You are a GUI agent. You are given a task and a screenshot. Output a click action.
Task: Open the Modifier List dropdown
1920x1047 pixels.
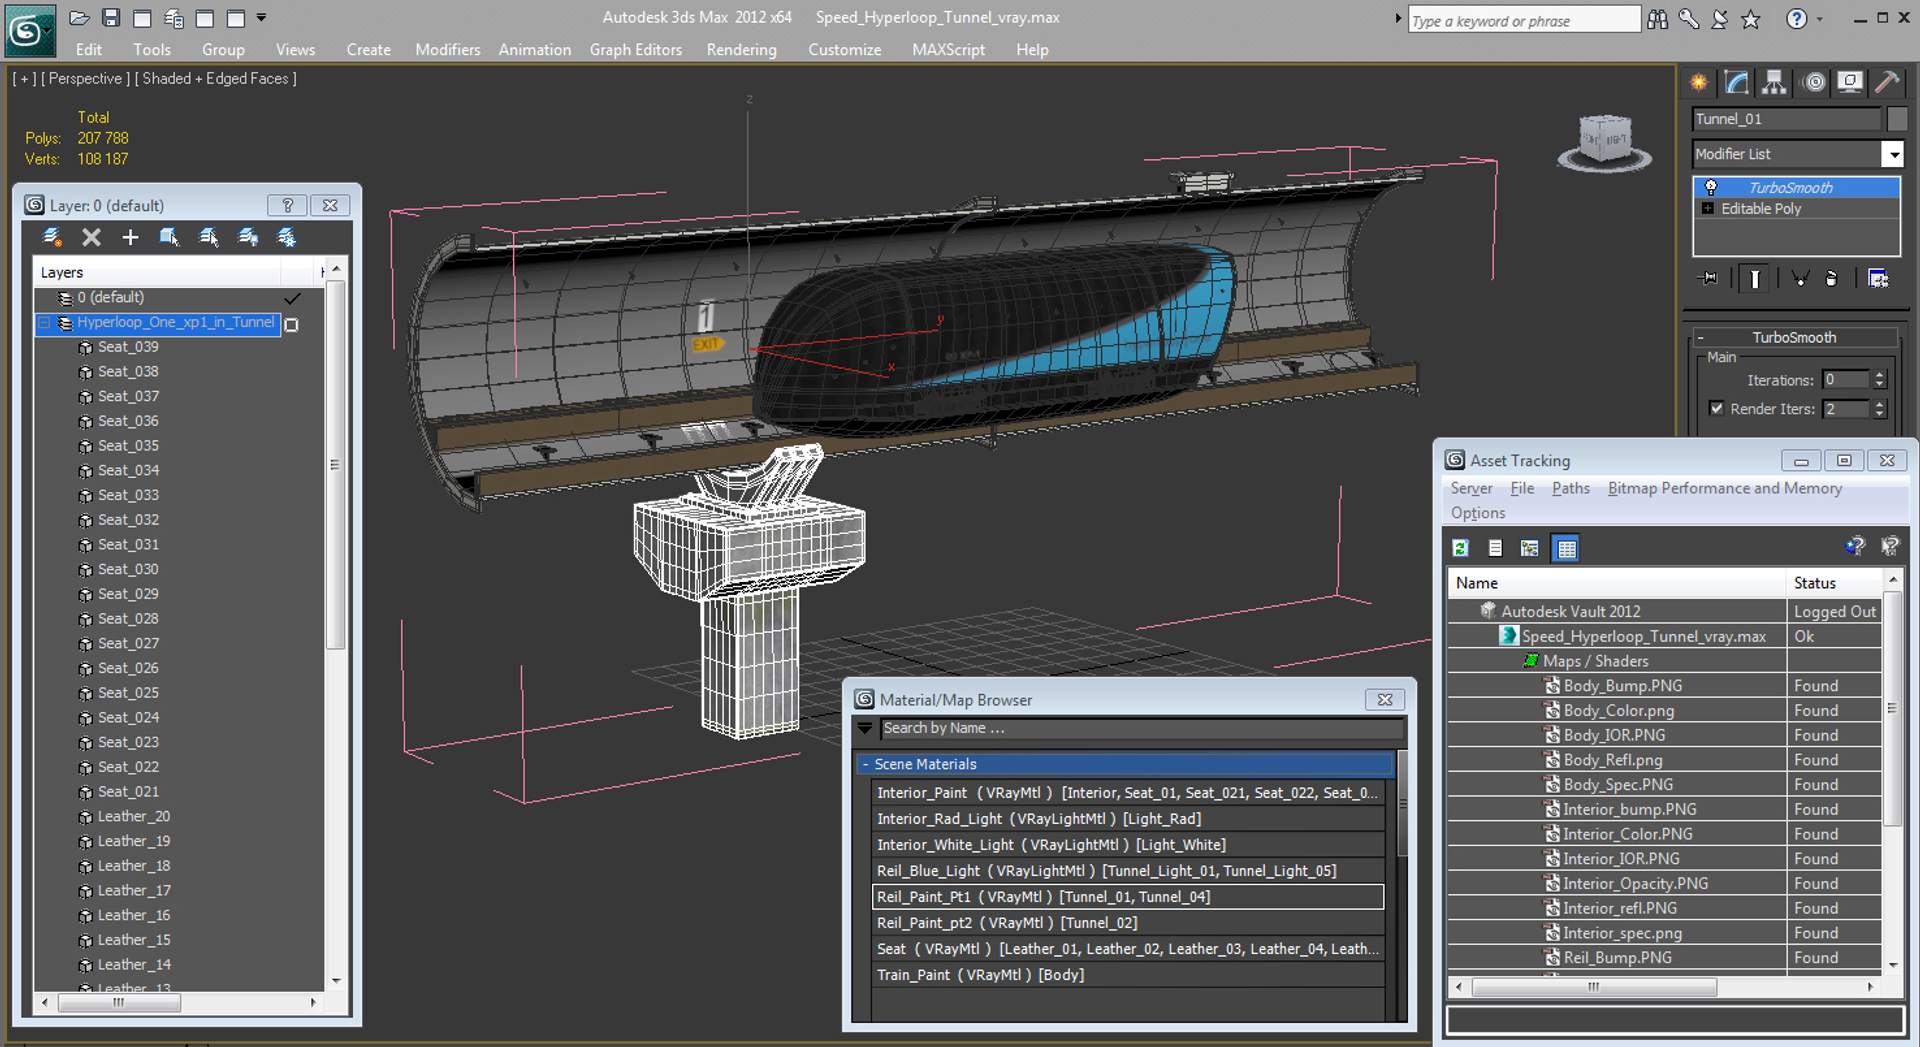coord(1893,154)
